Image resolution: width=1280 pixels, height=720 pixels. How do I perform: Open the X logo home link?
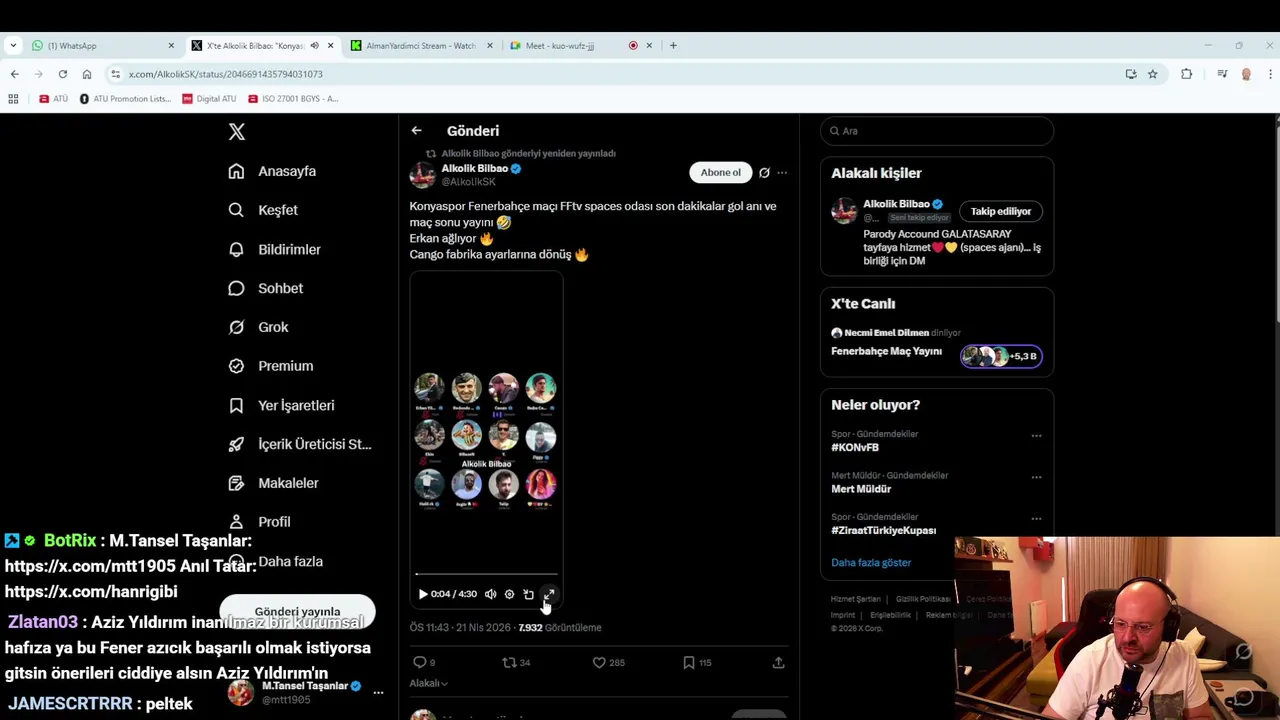[x=236, y=132]
